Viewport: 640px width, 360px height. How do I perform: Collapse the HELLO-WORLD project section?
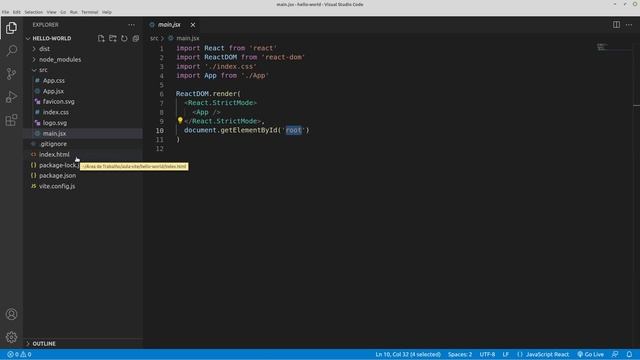51,38
